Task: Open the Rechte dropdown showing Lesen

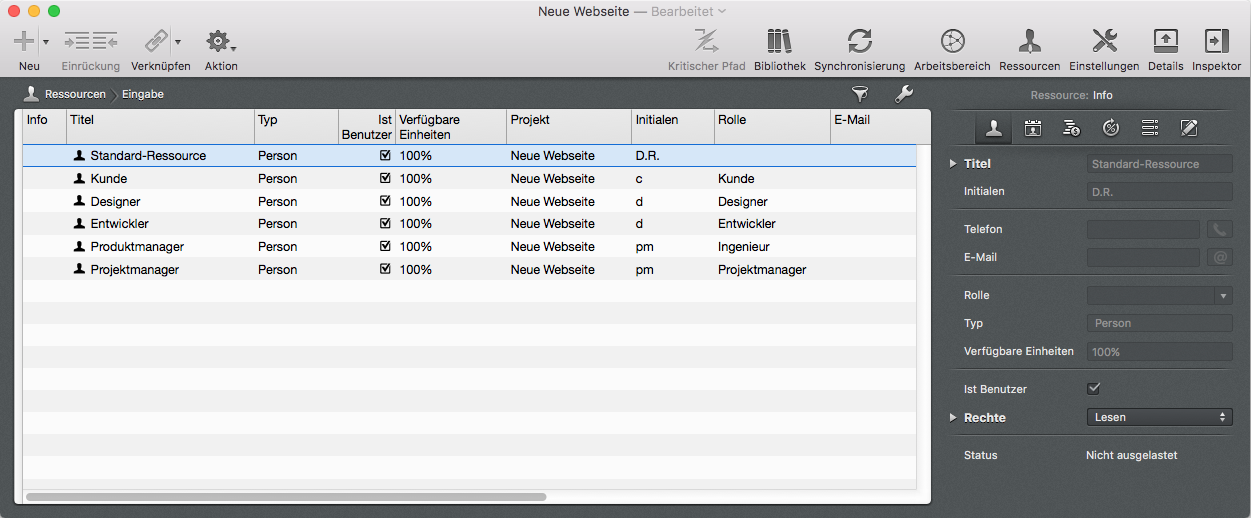Action: pyautogui.click(x=1159, y=417)
